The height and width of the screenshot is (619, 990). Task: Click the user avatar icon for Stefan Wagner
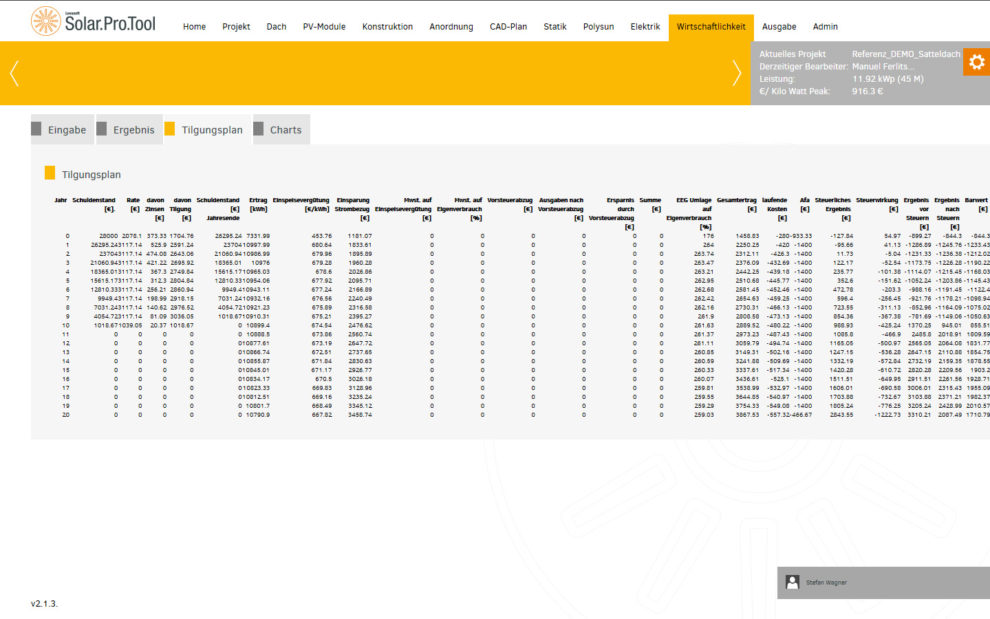pos(793,582)
